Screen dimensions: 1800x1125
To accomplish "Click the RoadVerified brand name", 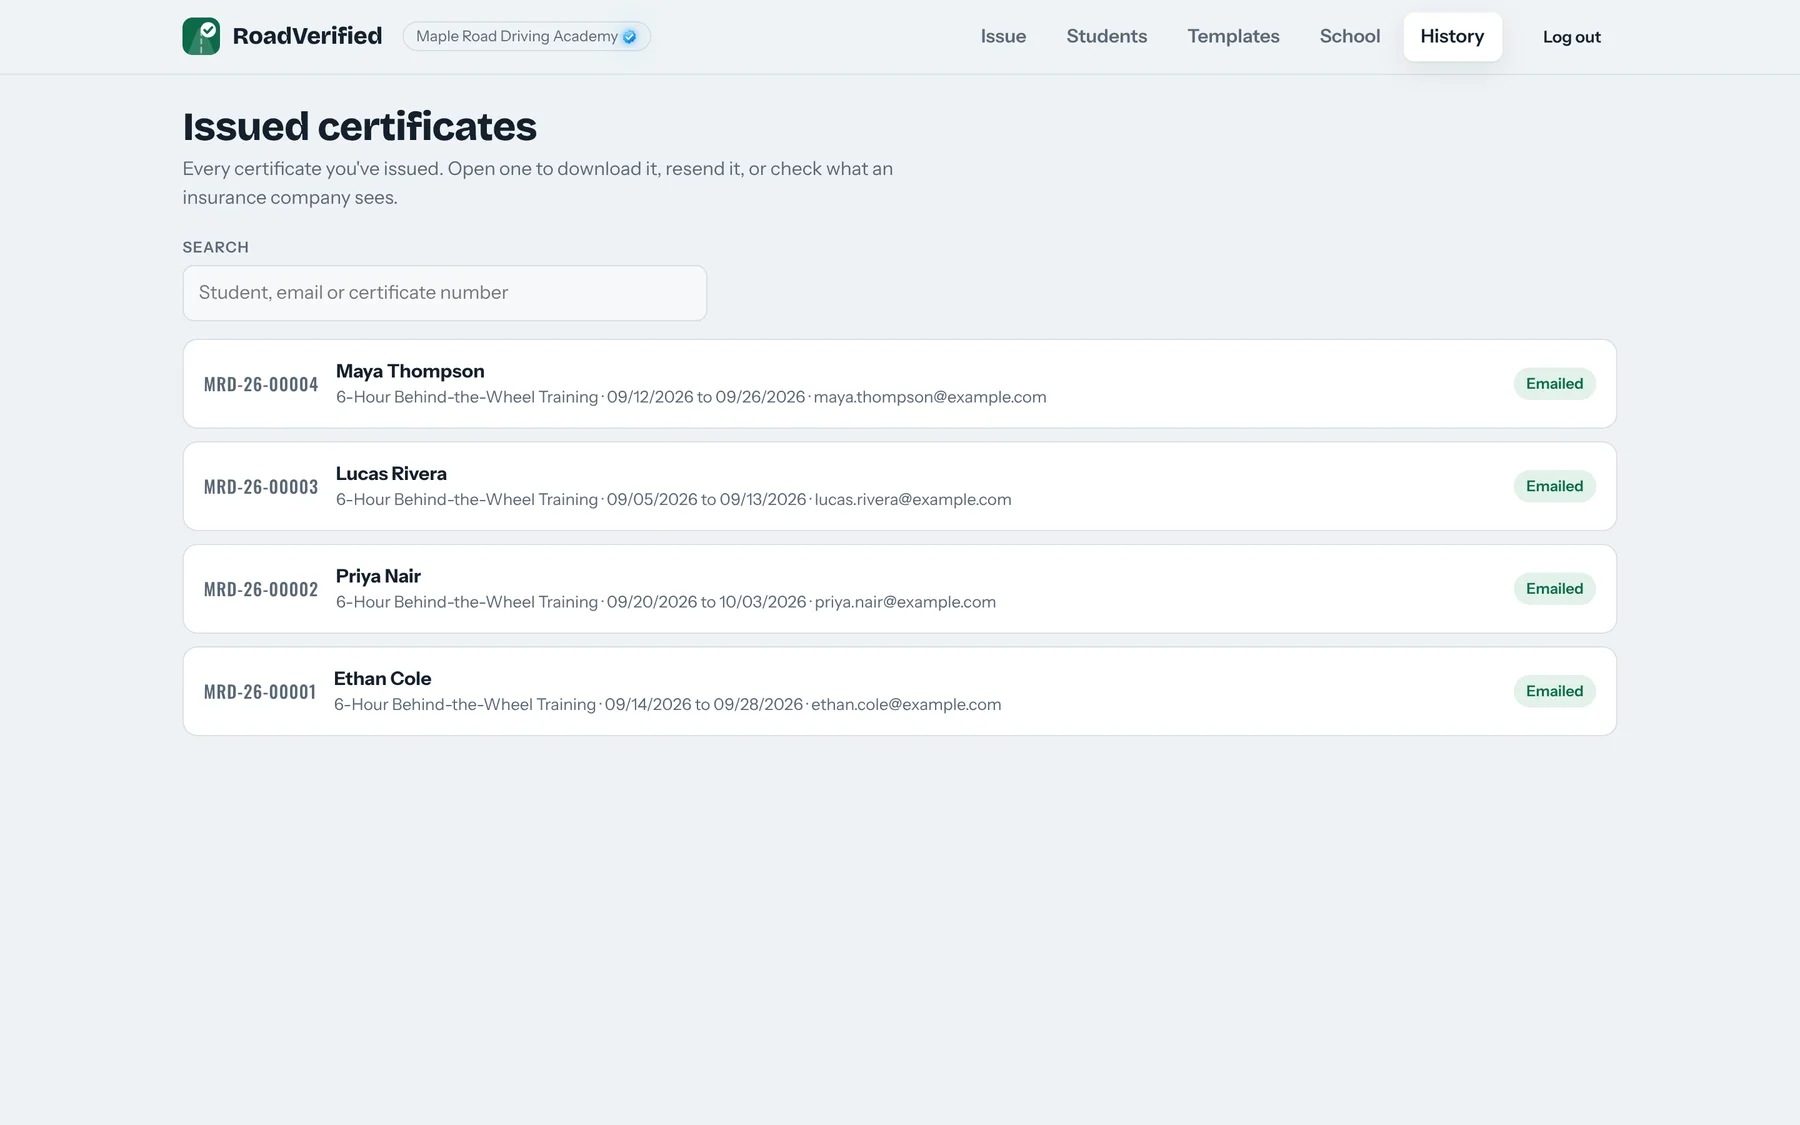I will point(307,36).
